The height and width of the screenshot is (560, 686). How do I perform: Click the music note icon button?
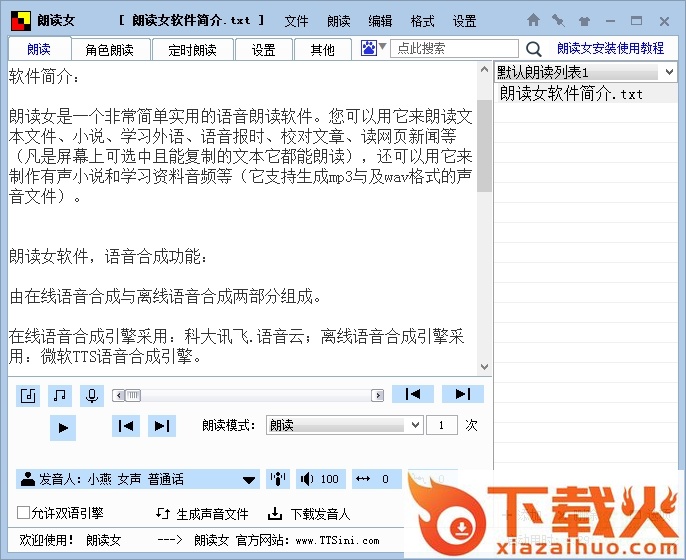(60, 396)
